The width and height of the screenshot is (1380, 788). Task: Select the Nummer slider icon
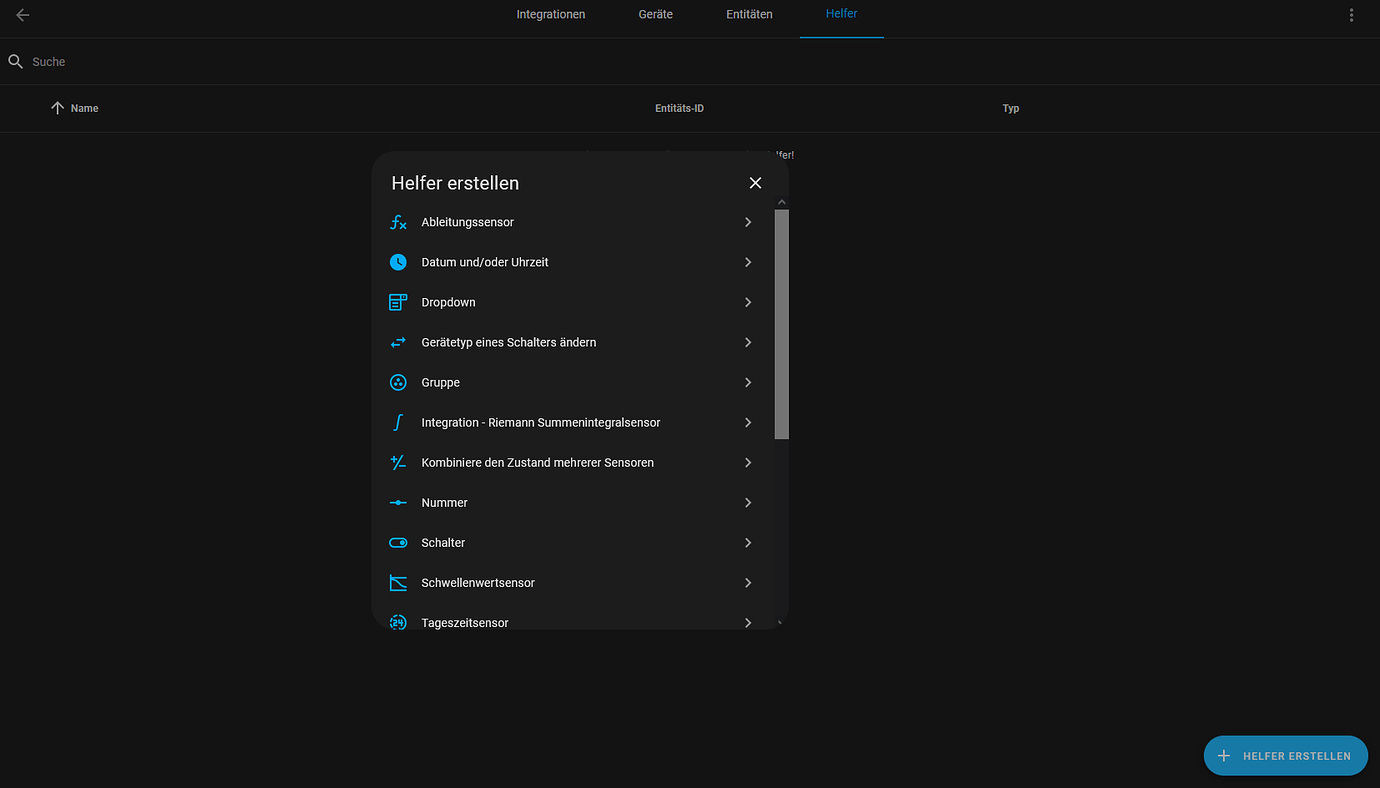[x=398, y=502]
